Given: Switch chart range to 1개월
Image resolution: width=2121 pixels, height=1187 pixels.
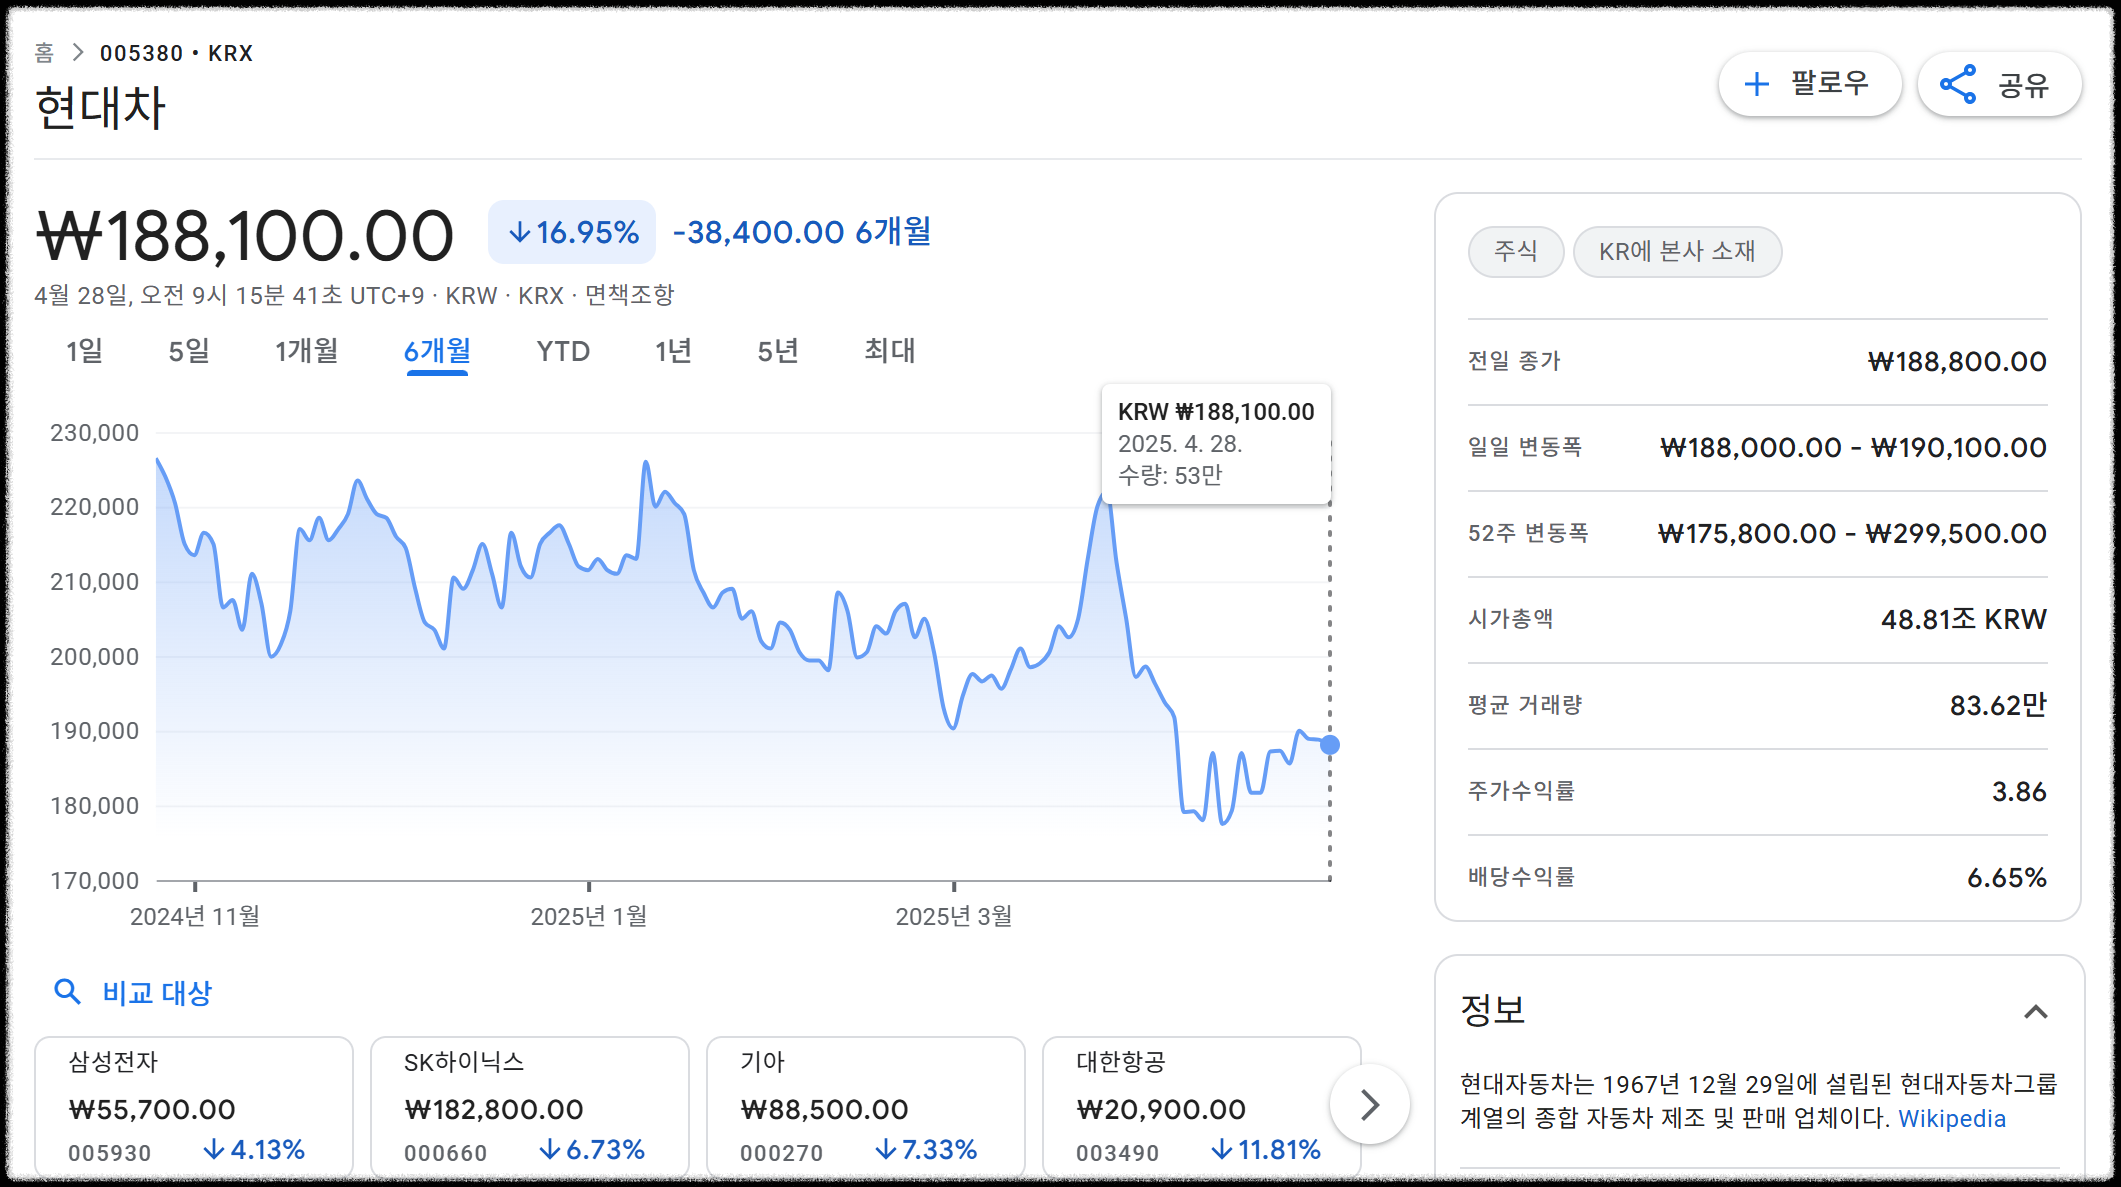Looking at the screenshot, I should 307,351.
